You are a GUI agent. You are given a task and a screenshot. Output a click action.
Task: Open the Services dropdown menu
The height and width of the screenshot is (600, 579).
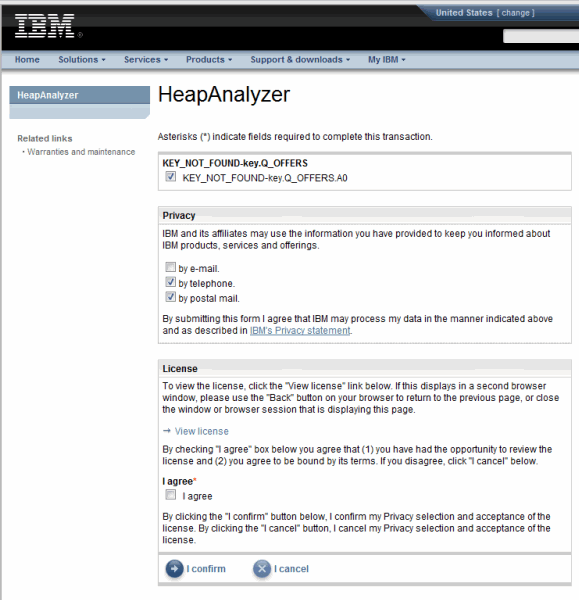[x=146, y=60]
